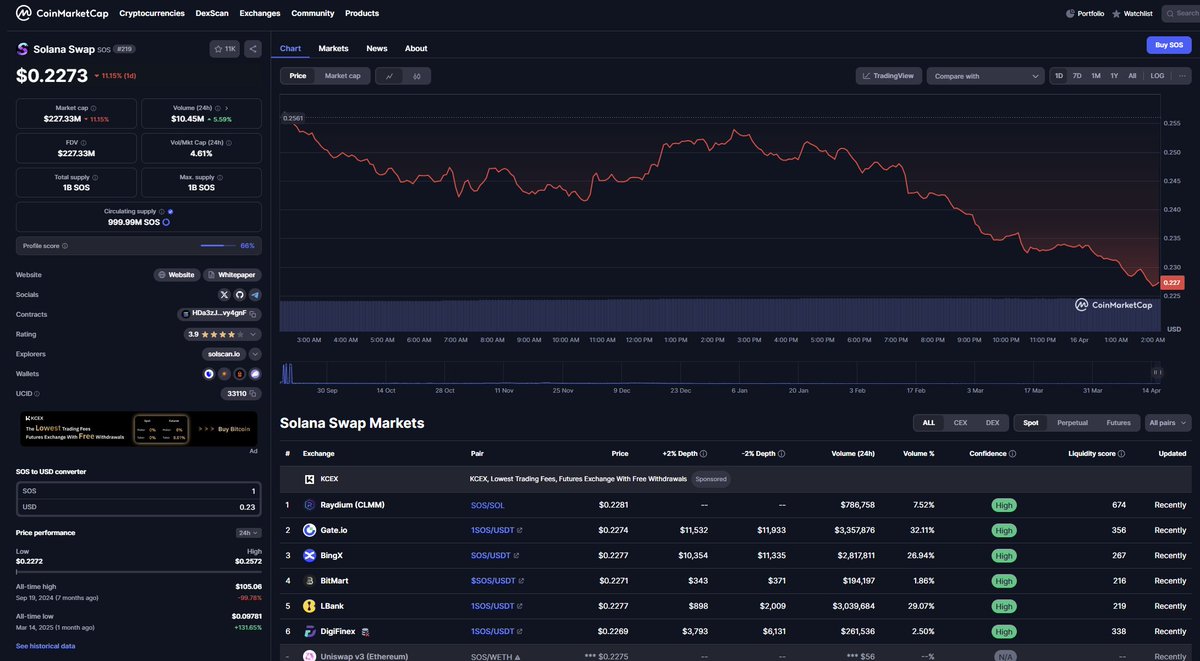The height and width of the screenshot is (661, 1200).
Task: Set chart range to 7D
Action: coord(1077,76)
